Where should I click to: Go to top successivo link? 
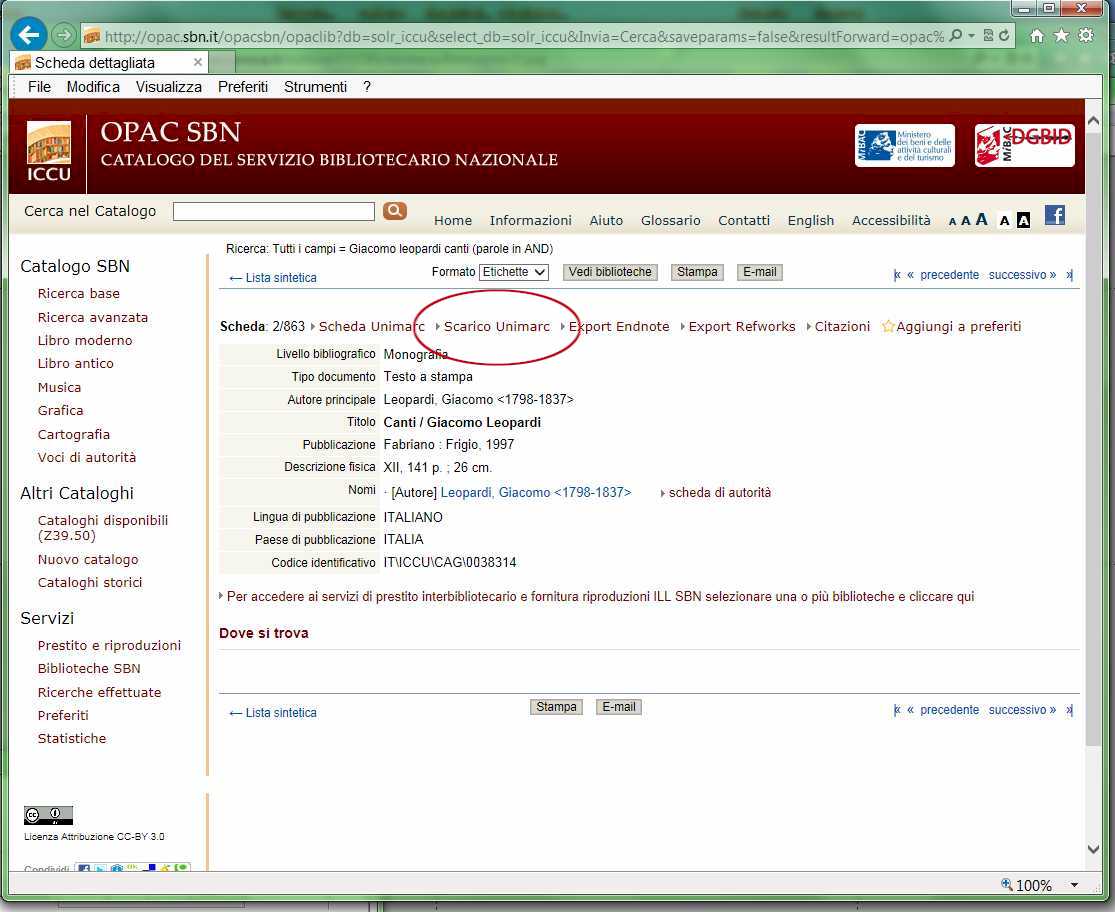point(1022,275)
